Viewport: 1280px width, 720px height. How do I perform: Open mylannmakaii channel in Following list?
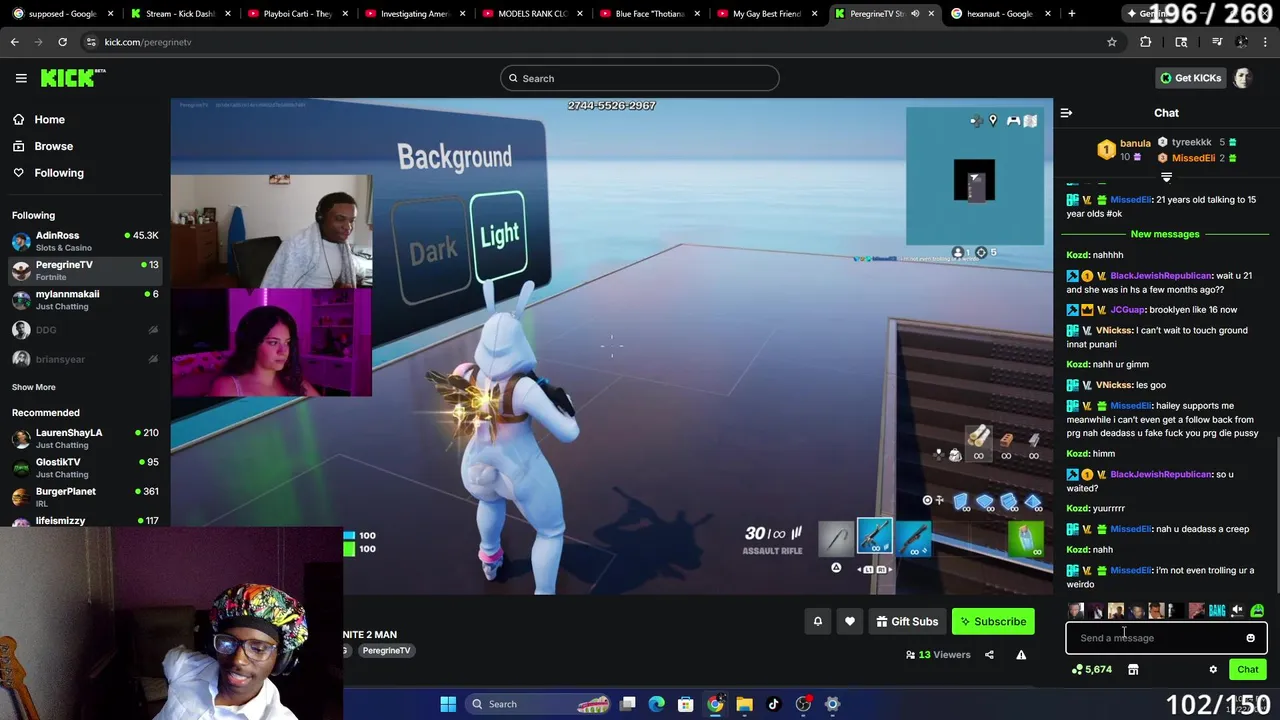coord(85,300)
